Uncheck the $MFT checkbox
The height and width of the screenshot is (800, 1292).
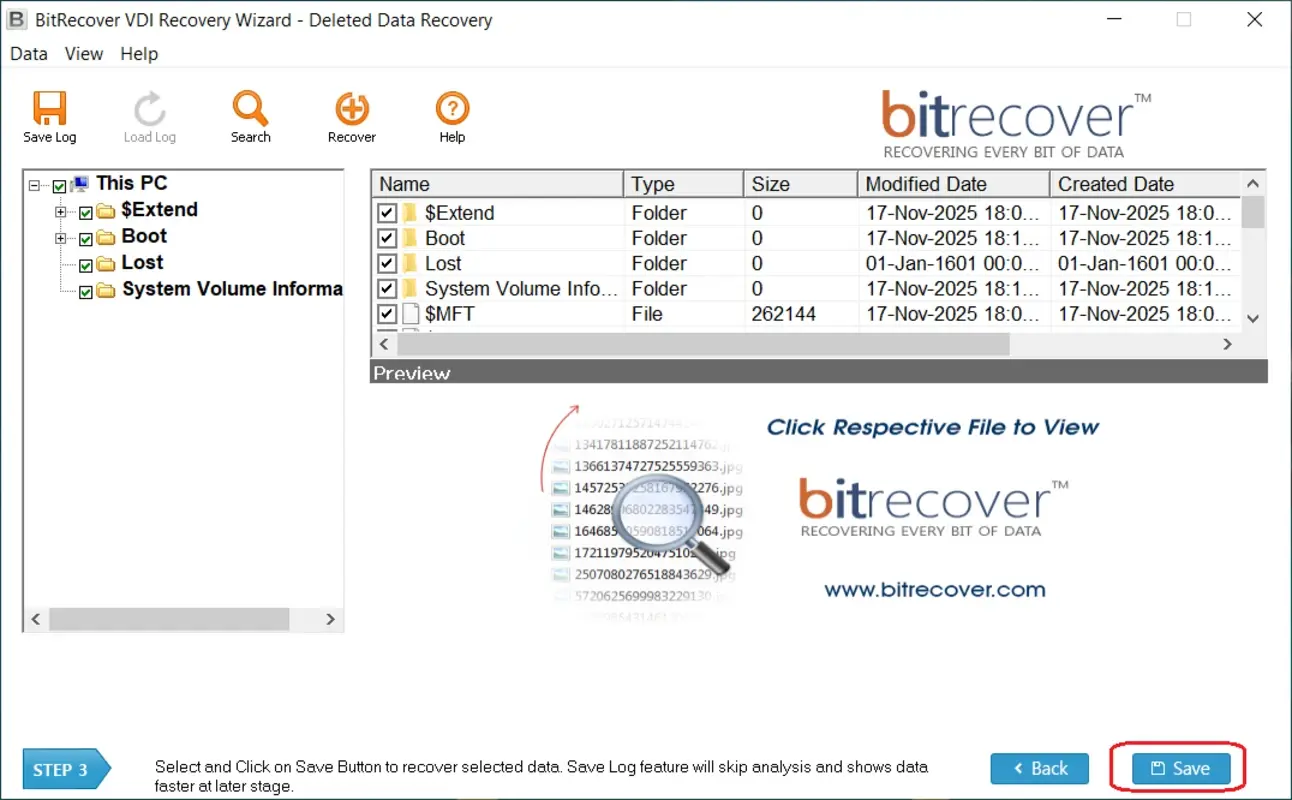[x=386, y=313]
